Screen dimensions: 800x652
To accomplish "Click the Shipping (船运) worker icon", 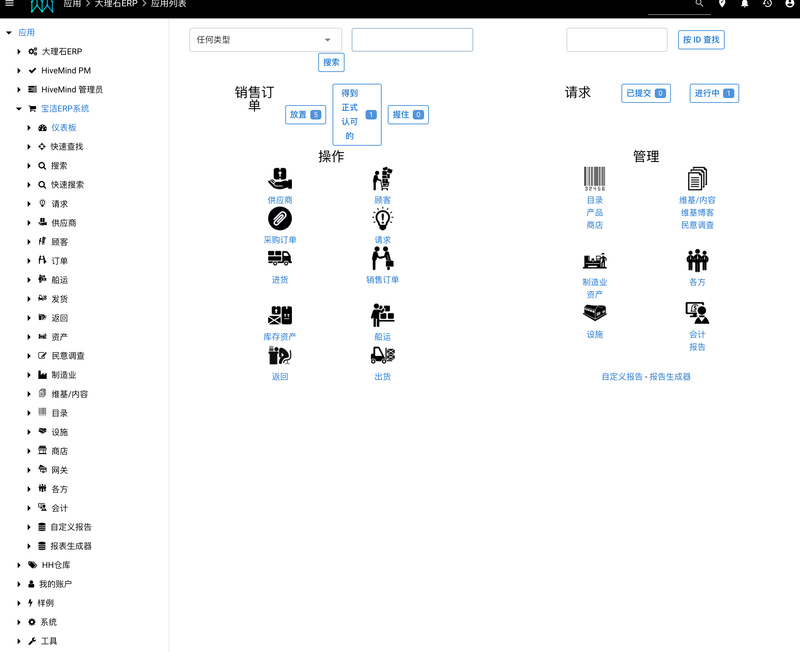I will click(382, 315).
